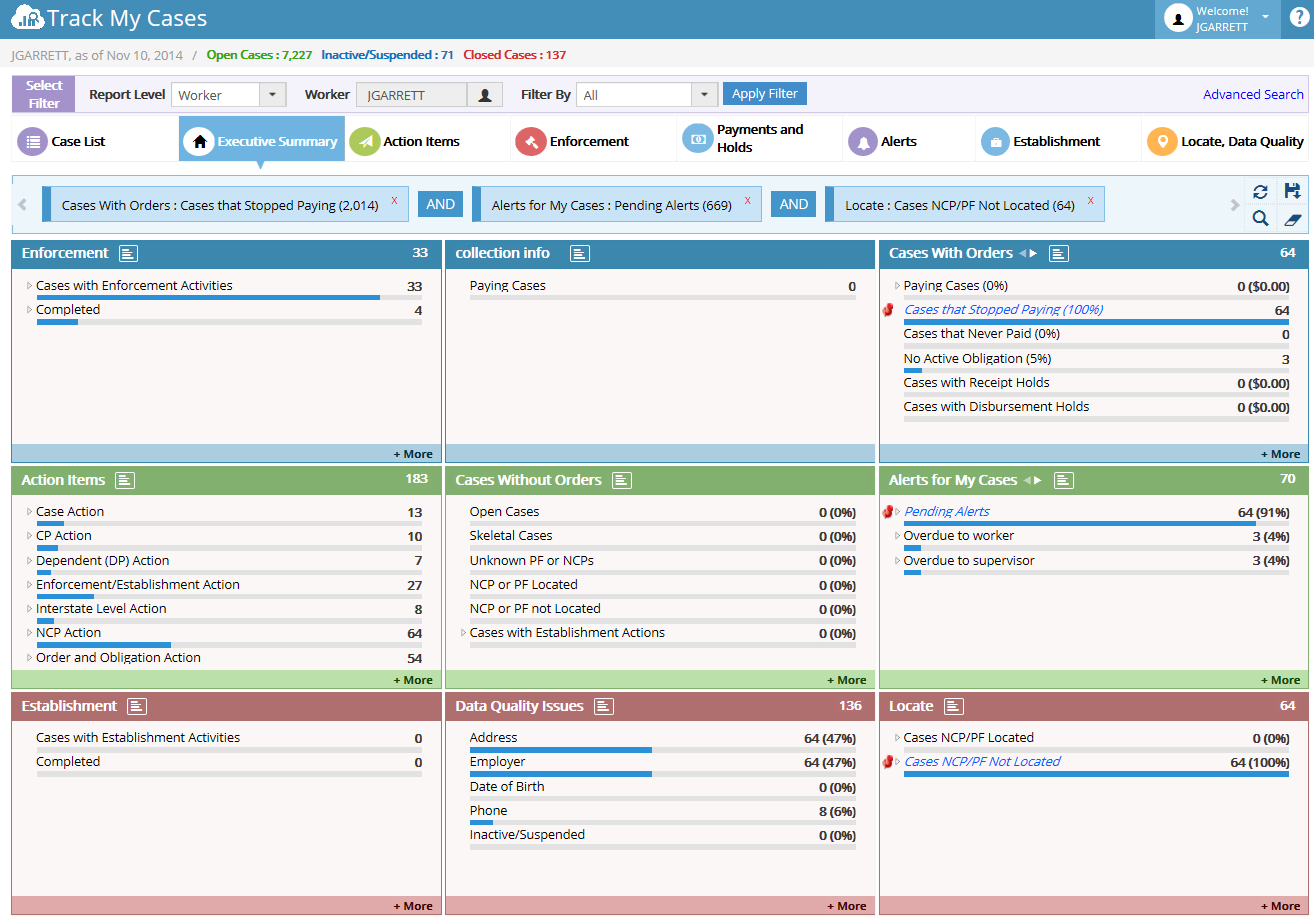Image resolution: width=1316 pixels, height=919 pixels.
Task: Click the filter bar left arrow
Action: click(x=23, y=205)
